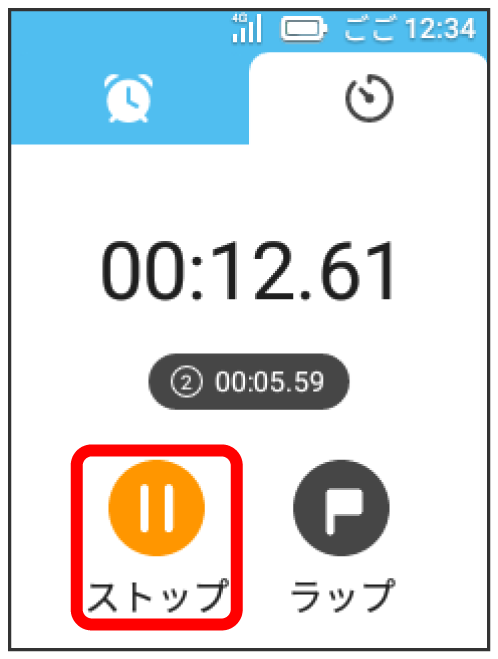This screenshot has width=498, height=659.
Task: Click the white flag glyph
Action: pos(344,511)
